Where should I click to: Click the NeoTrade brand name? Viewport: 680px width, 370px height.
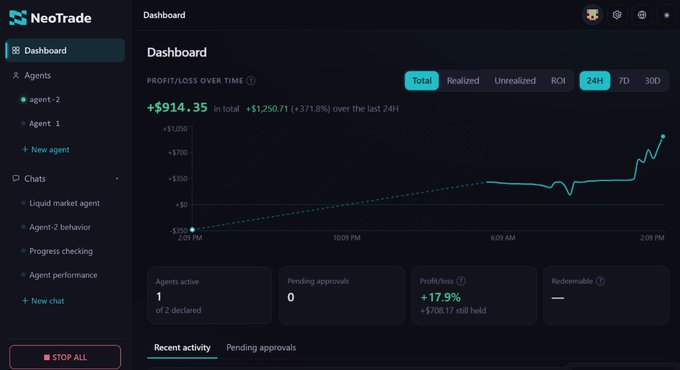(x=61, y=18)
